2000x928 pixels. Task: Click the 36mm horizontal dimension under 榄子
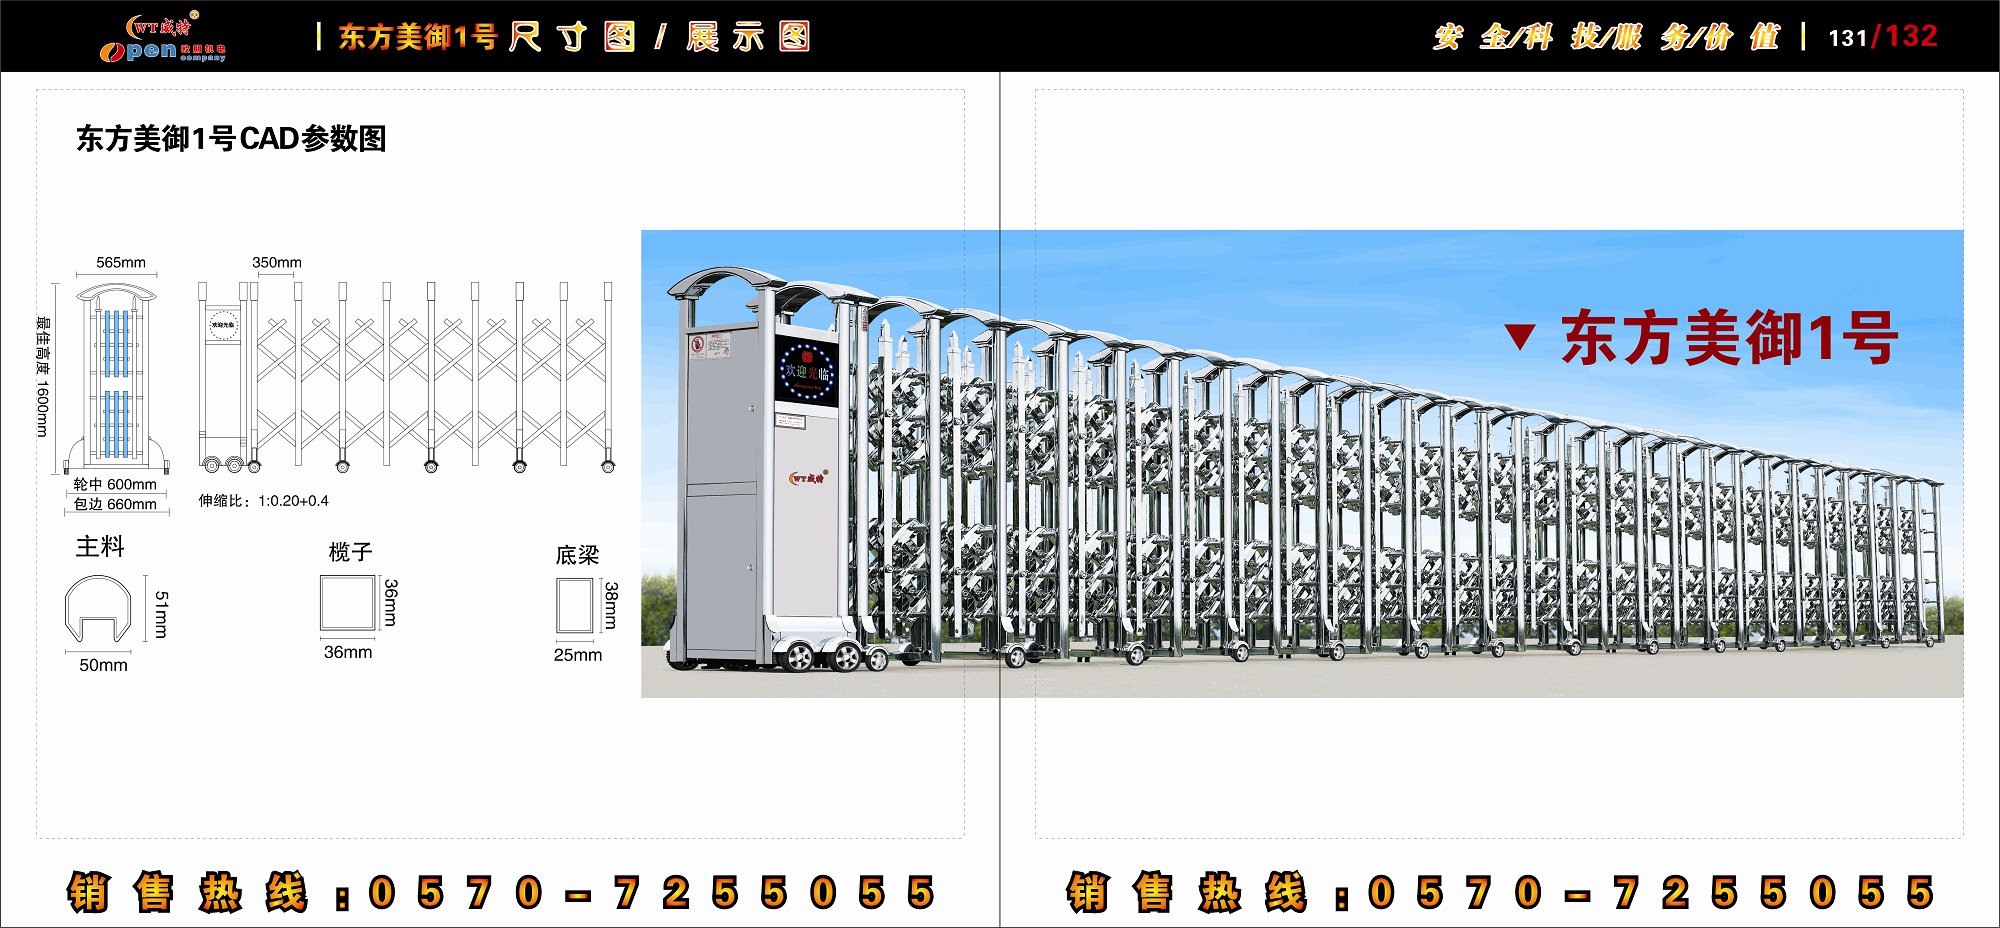click(x=348, y=652)
